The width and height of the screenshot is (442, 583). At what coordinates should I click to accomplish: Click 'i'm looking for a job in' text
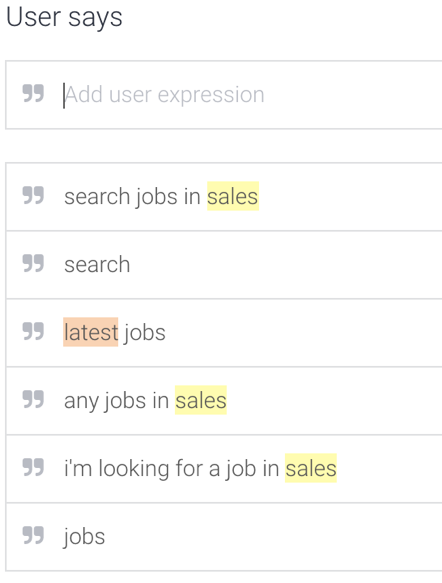171,468
